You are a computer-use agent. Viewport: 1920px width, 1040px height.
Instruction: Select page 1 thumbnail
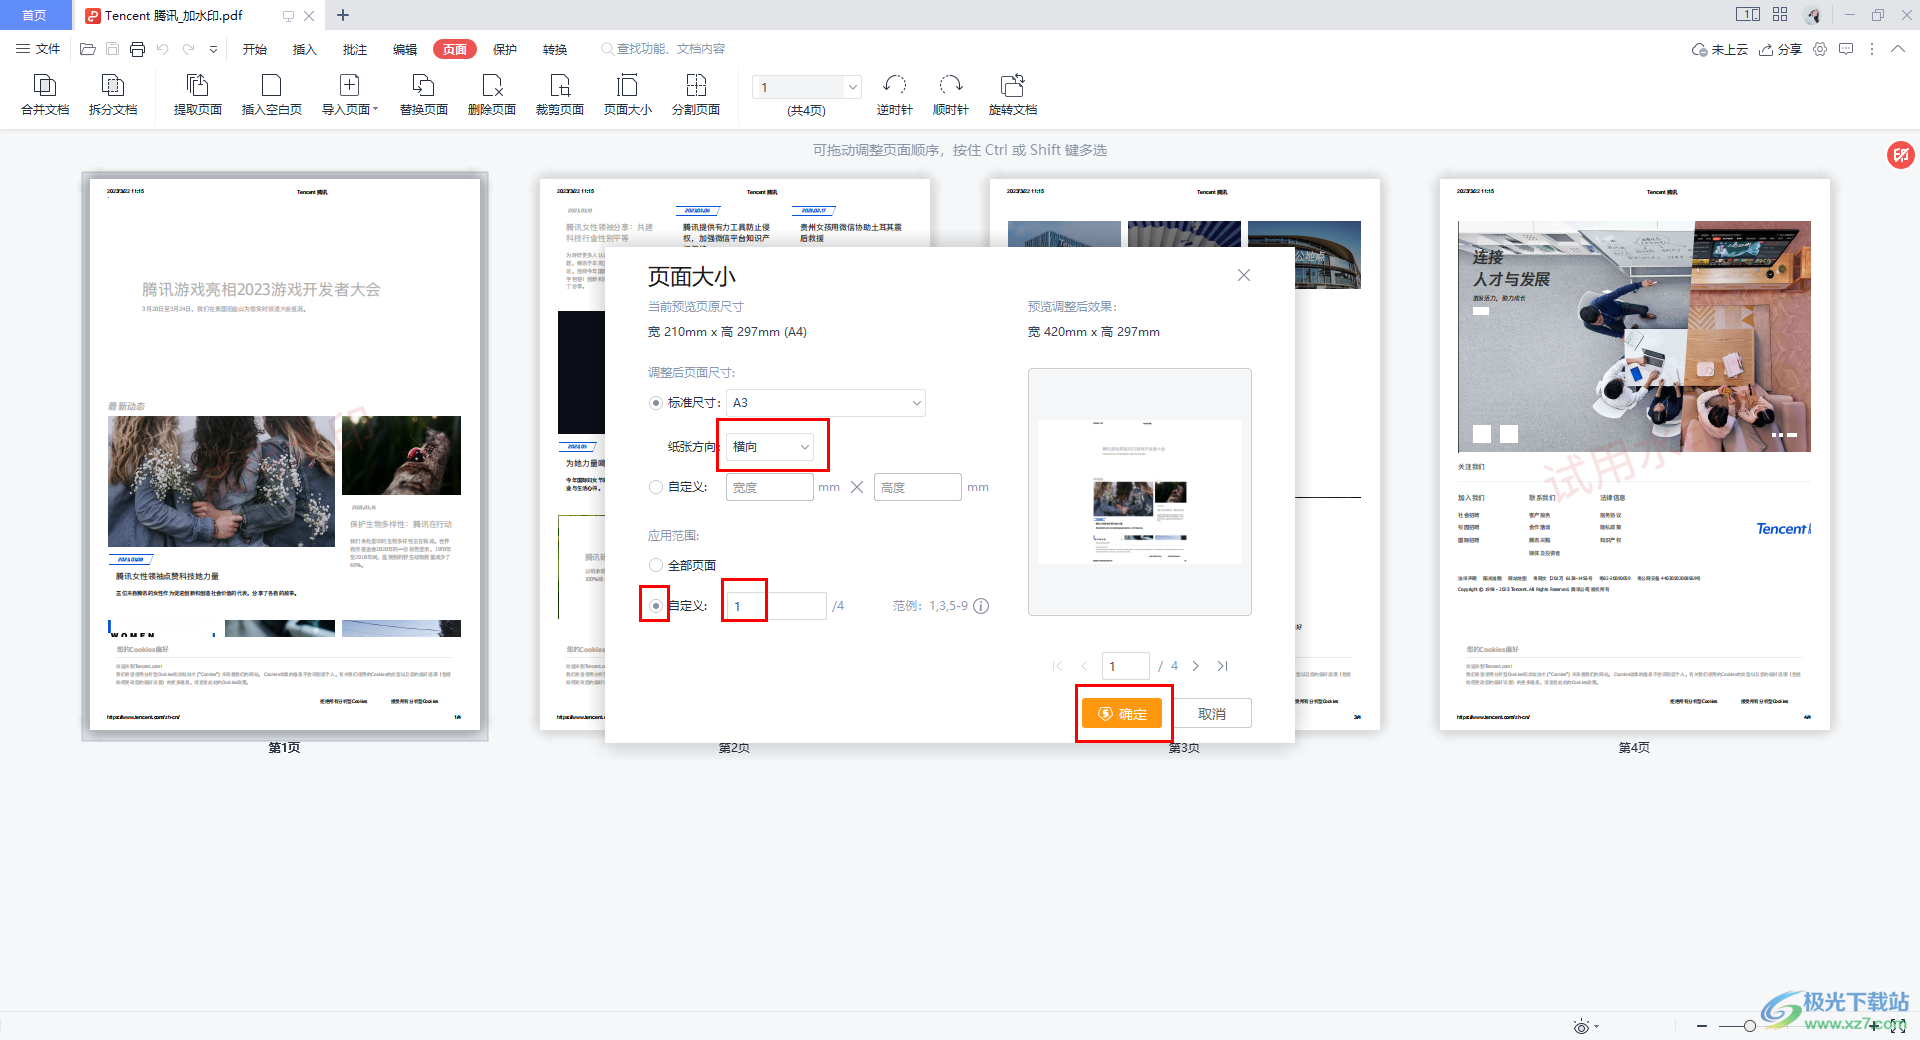pyautogui.click(x=284, y=455)
